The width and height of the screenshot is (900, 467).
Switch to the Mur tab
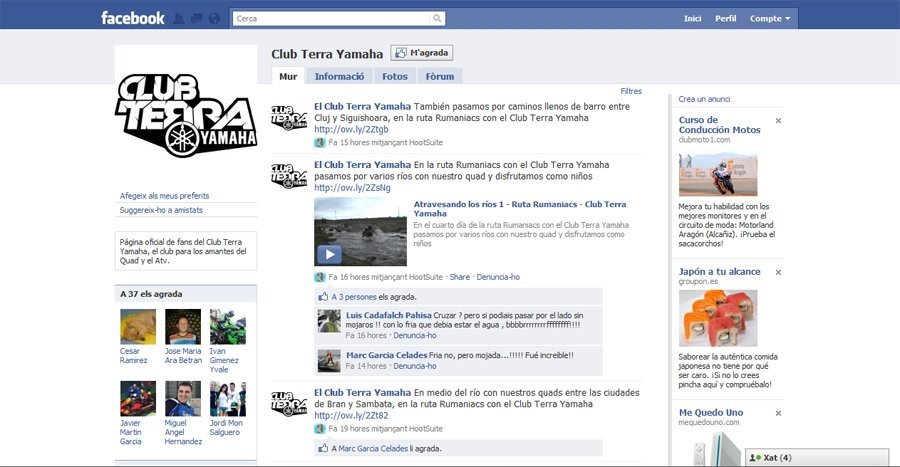288,76
